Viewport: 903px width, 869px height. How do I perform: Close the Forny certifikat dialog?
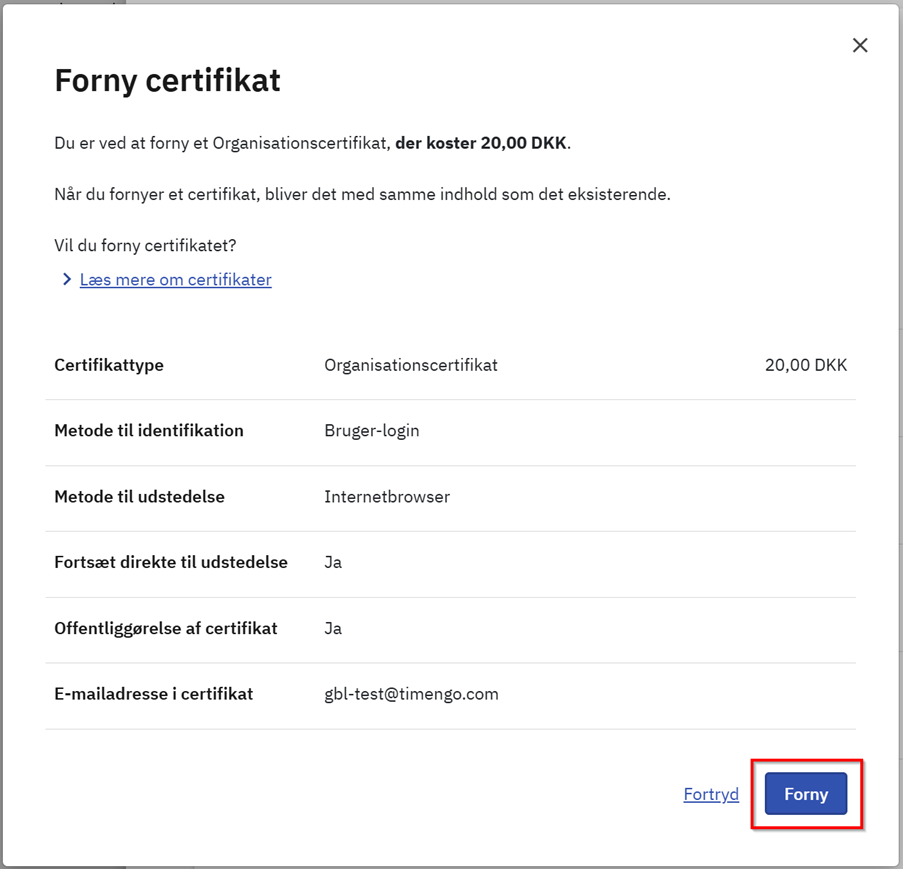[860, 45]
